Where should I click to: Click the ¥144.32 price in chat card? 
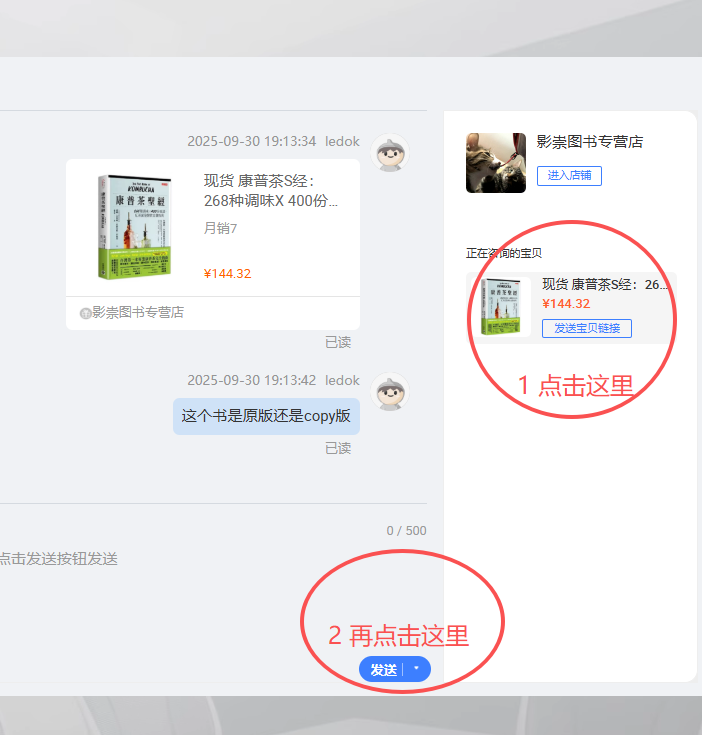pyautogui.click(x=227, y=274)
